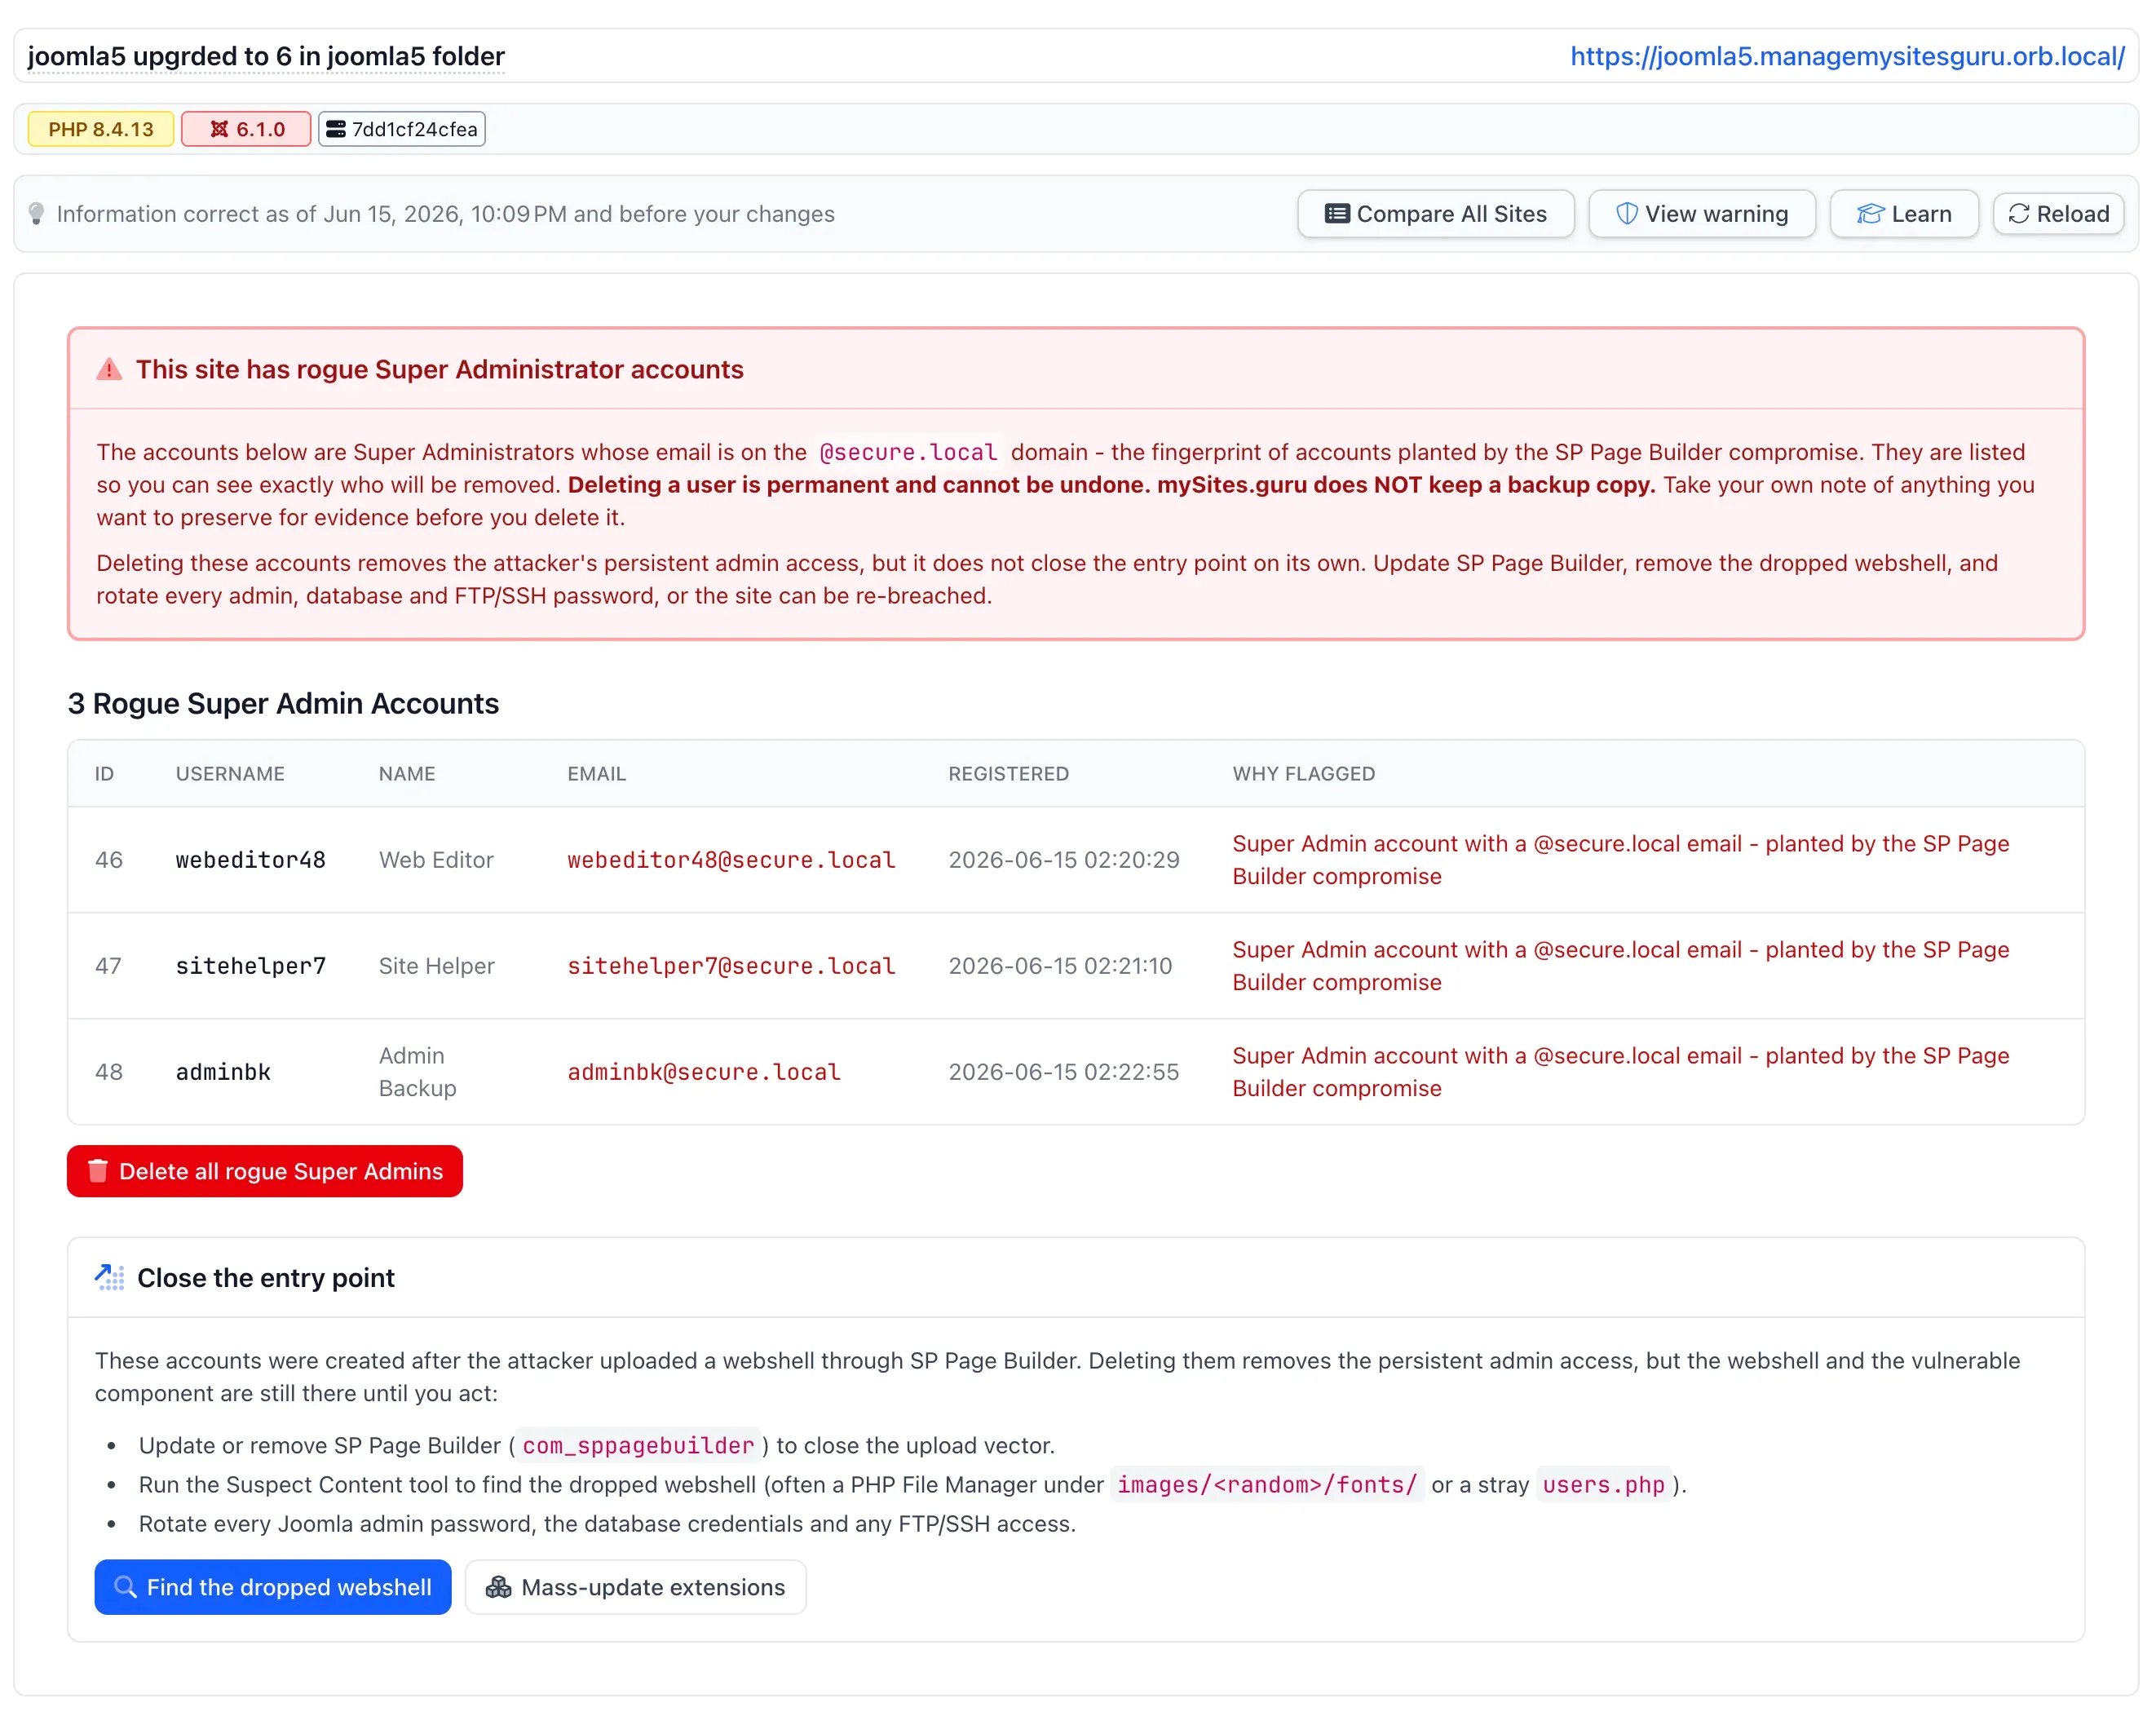Delete all rogue Super Admins
The height and width of the screenshot is (1716, 2156).
tap(265, 1170)
